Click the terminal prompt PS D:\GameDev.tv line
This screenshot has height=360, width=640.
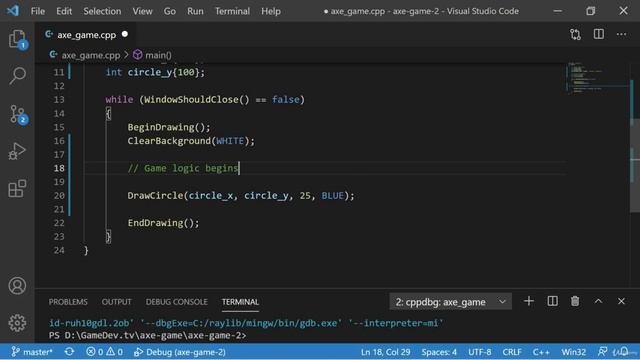(147, 336)
